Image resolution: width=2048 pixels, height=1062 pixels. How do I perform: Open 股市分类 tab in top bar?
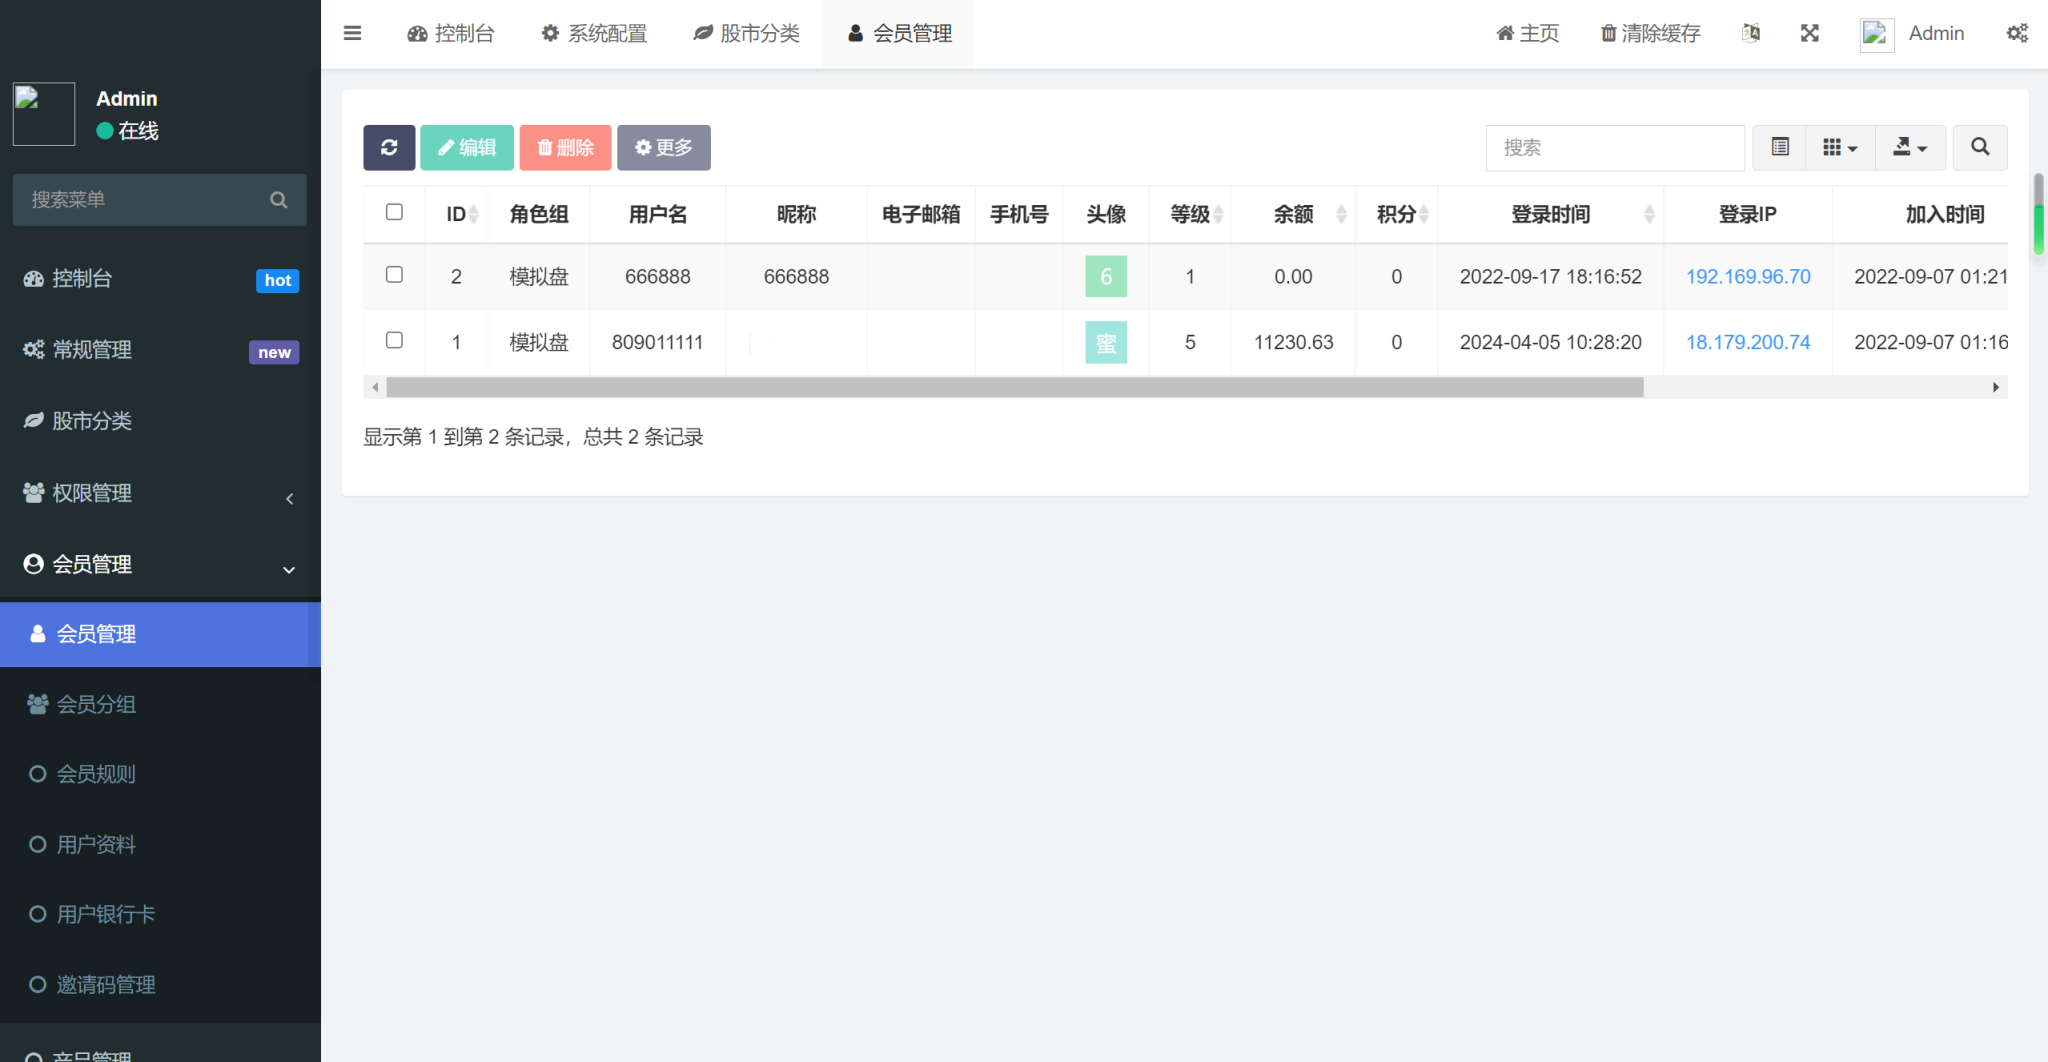747,34
